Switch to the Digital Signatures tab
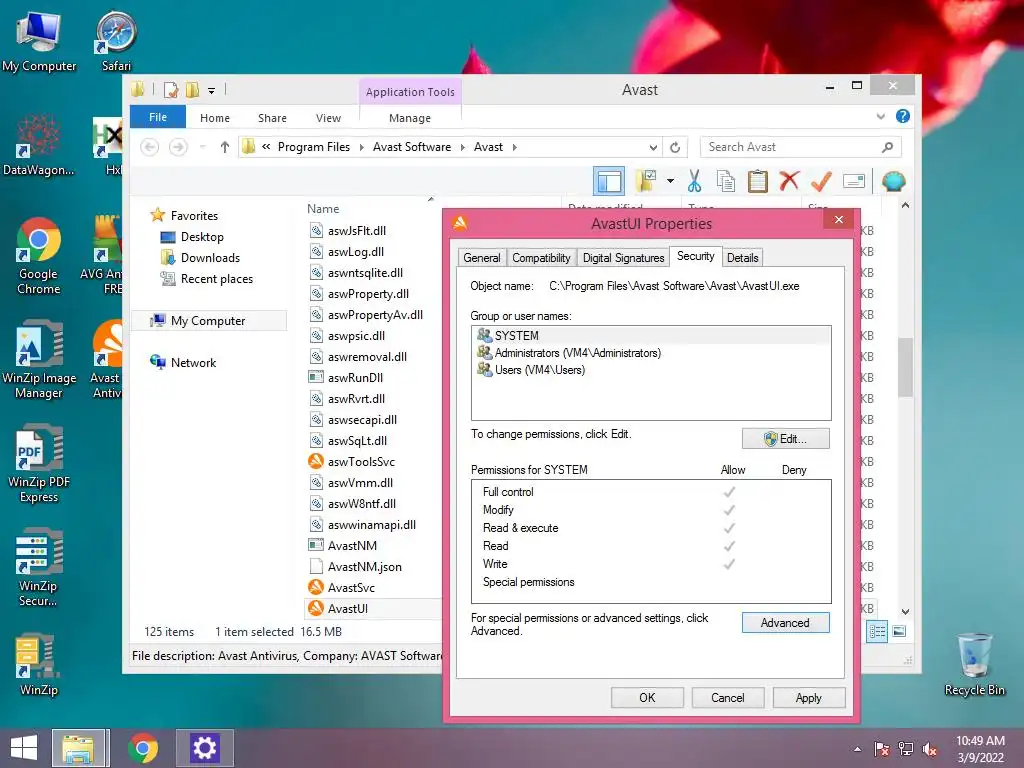Viewport: 1024px width, 768px height. (x=624, y=258)
